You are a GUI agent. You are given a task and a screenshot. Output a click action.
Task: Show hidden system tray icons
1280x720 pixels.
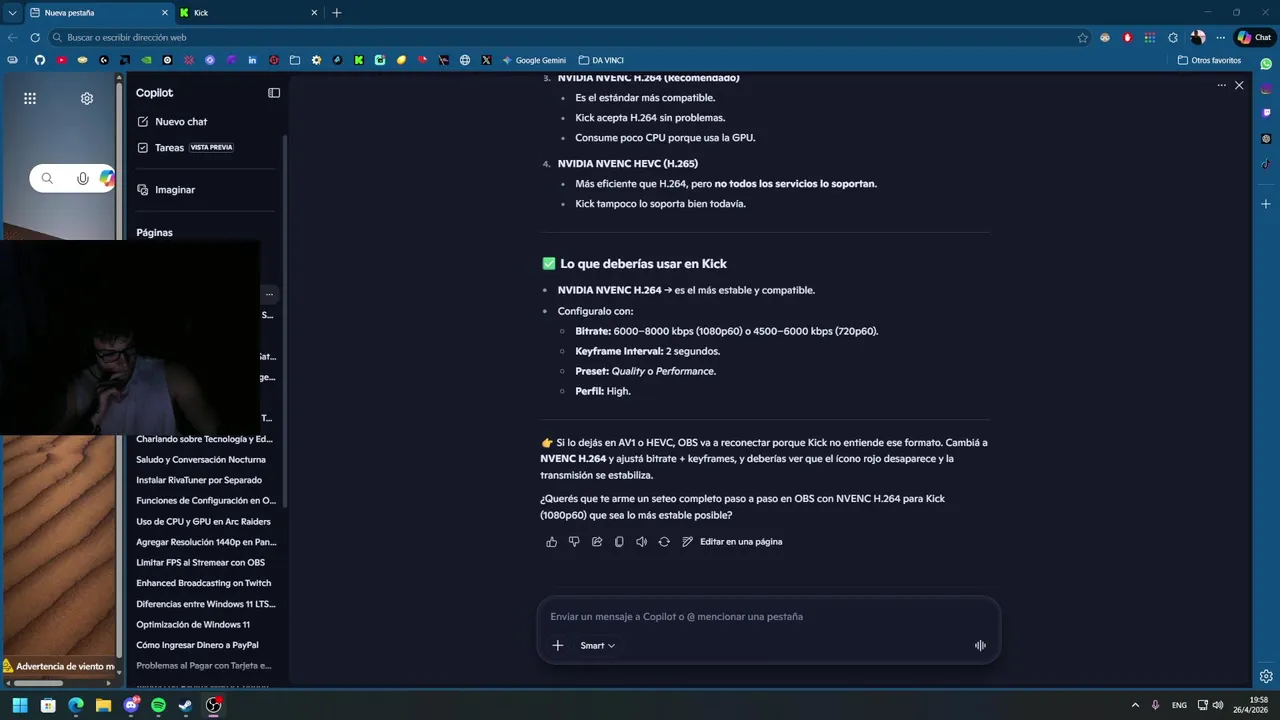[1135, 705]
